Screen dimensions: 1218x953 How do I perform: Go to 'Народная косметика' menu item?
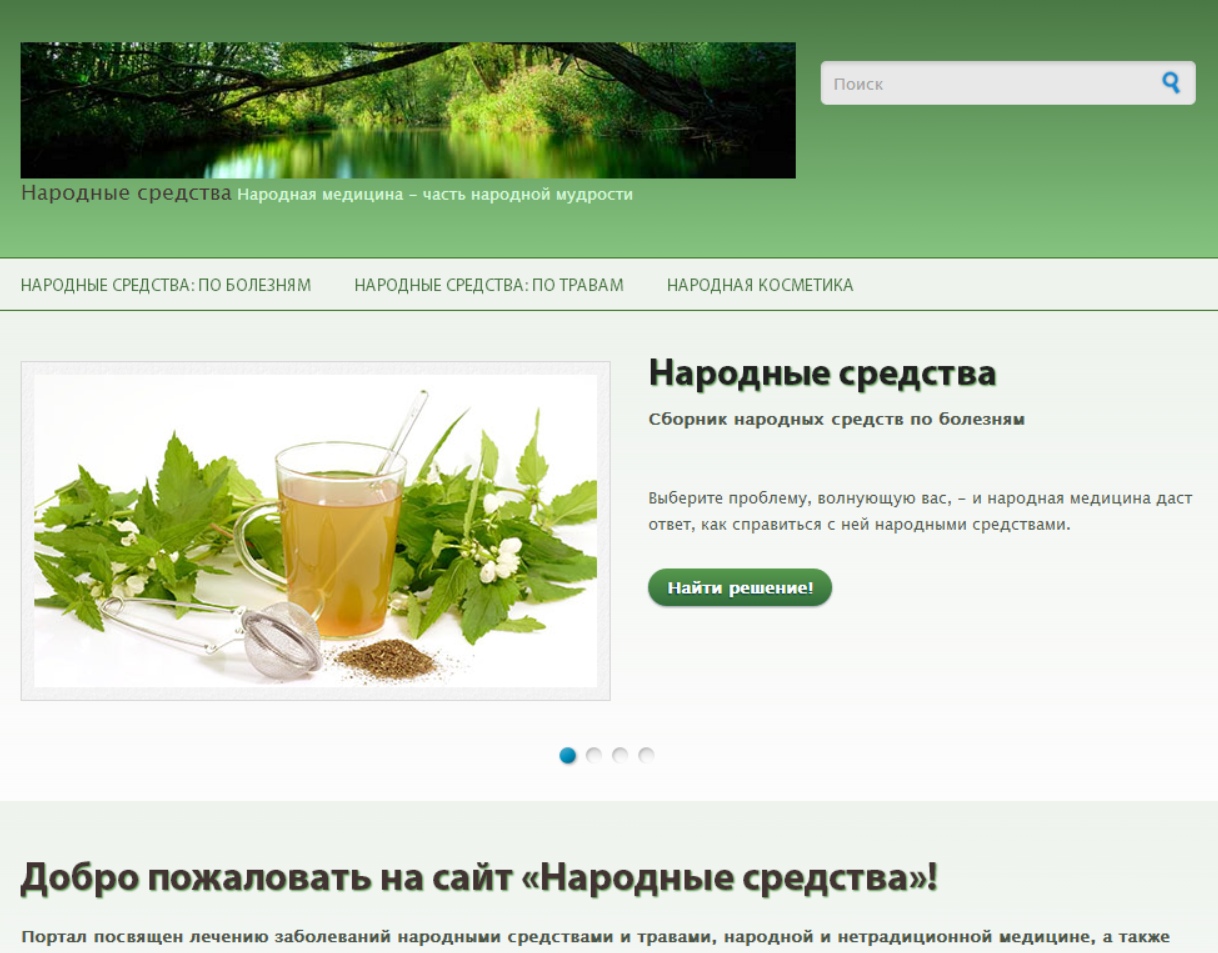pyautogui.click(x=760, y=285)
